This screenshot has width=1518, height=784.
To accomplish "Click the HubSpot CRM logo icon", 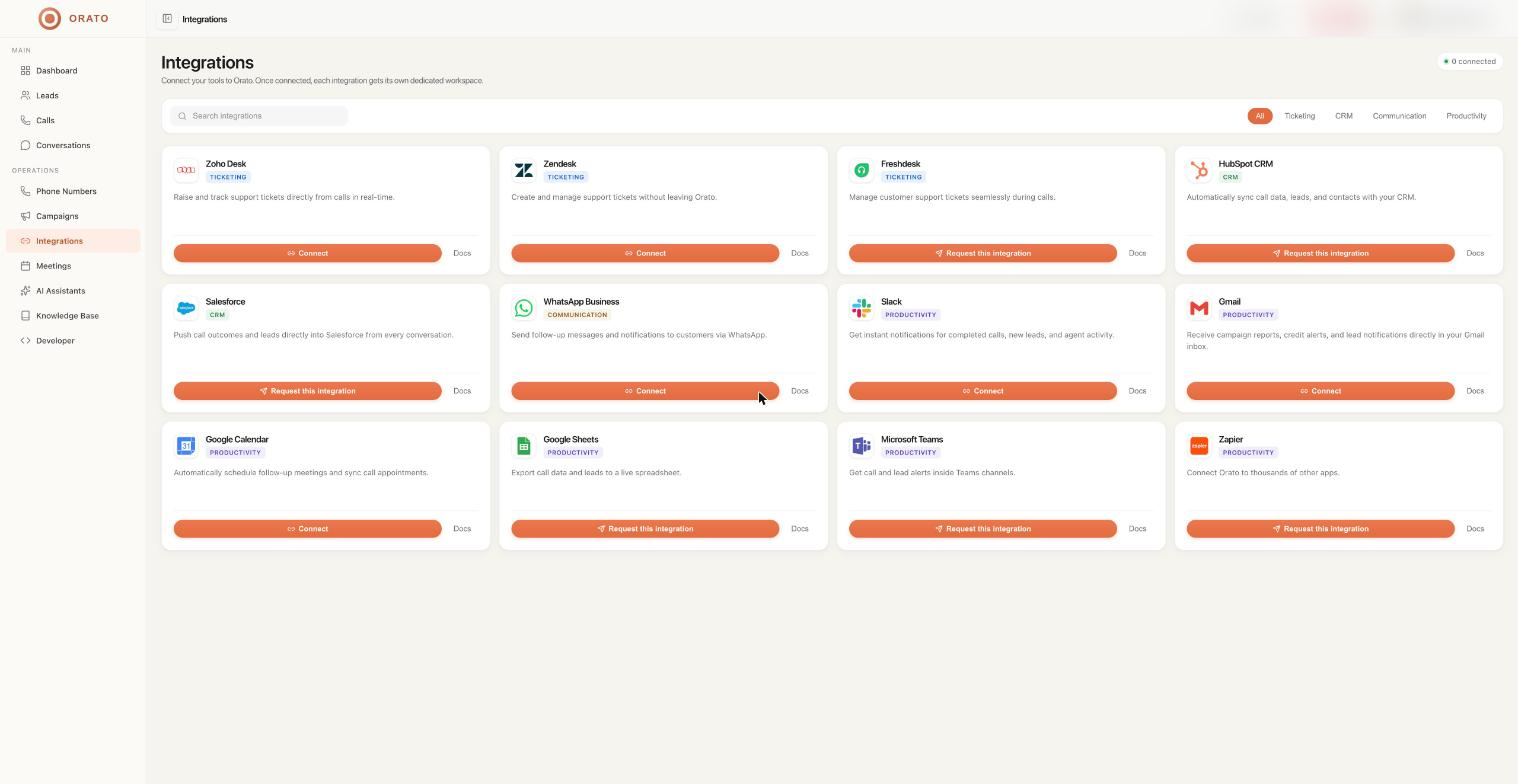I will [x=1199, y=170].
